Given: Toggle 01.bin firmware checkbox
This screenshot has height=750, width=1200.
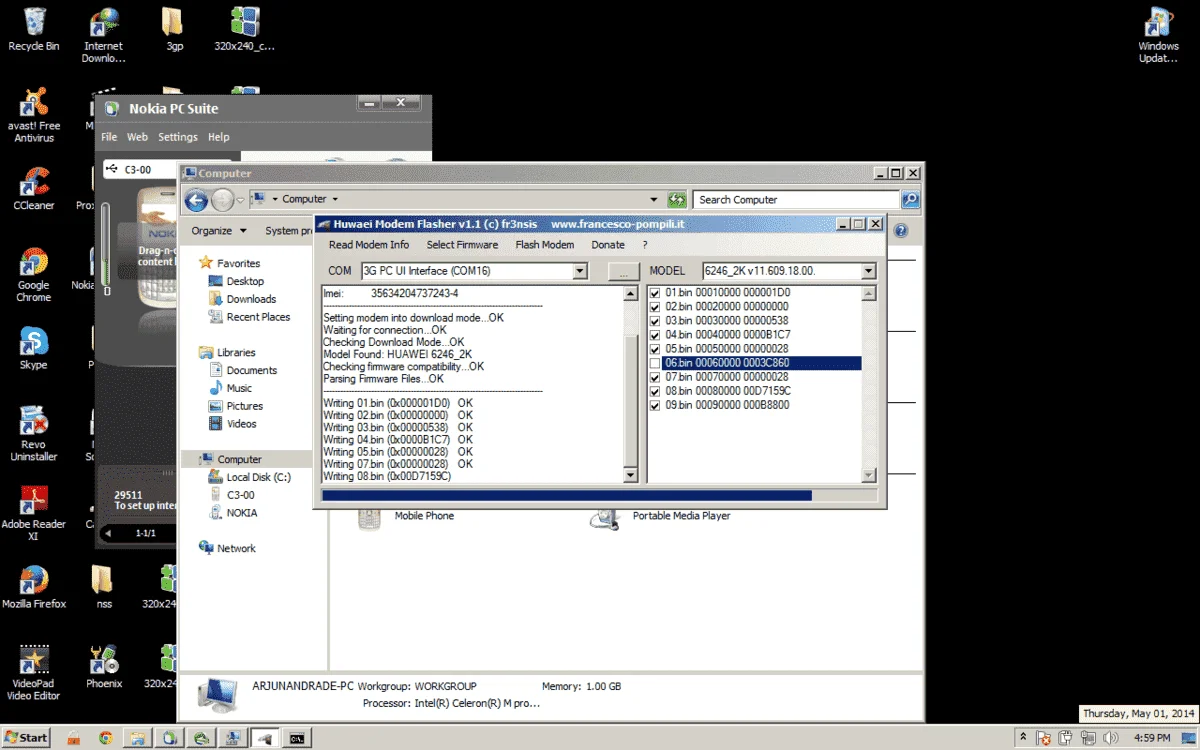Looking at the screenshot, I should click(655, 293).
